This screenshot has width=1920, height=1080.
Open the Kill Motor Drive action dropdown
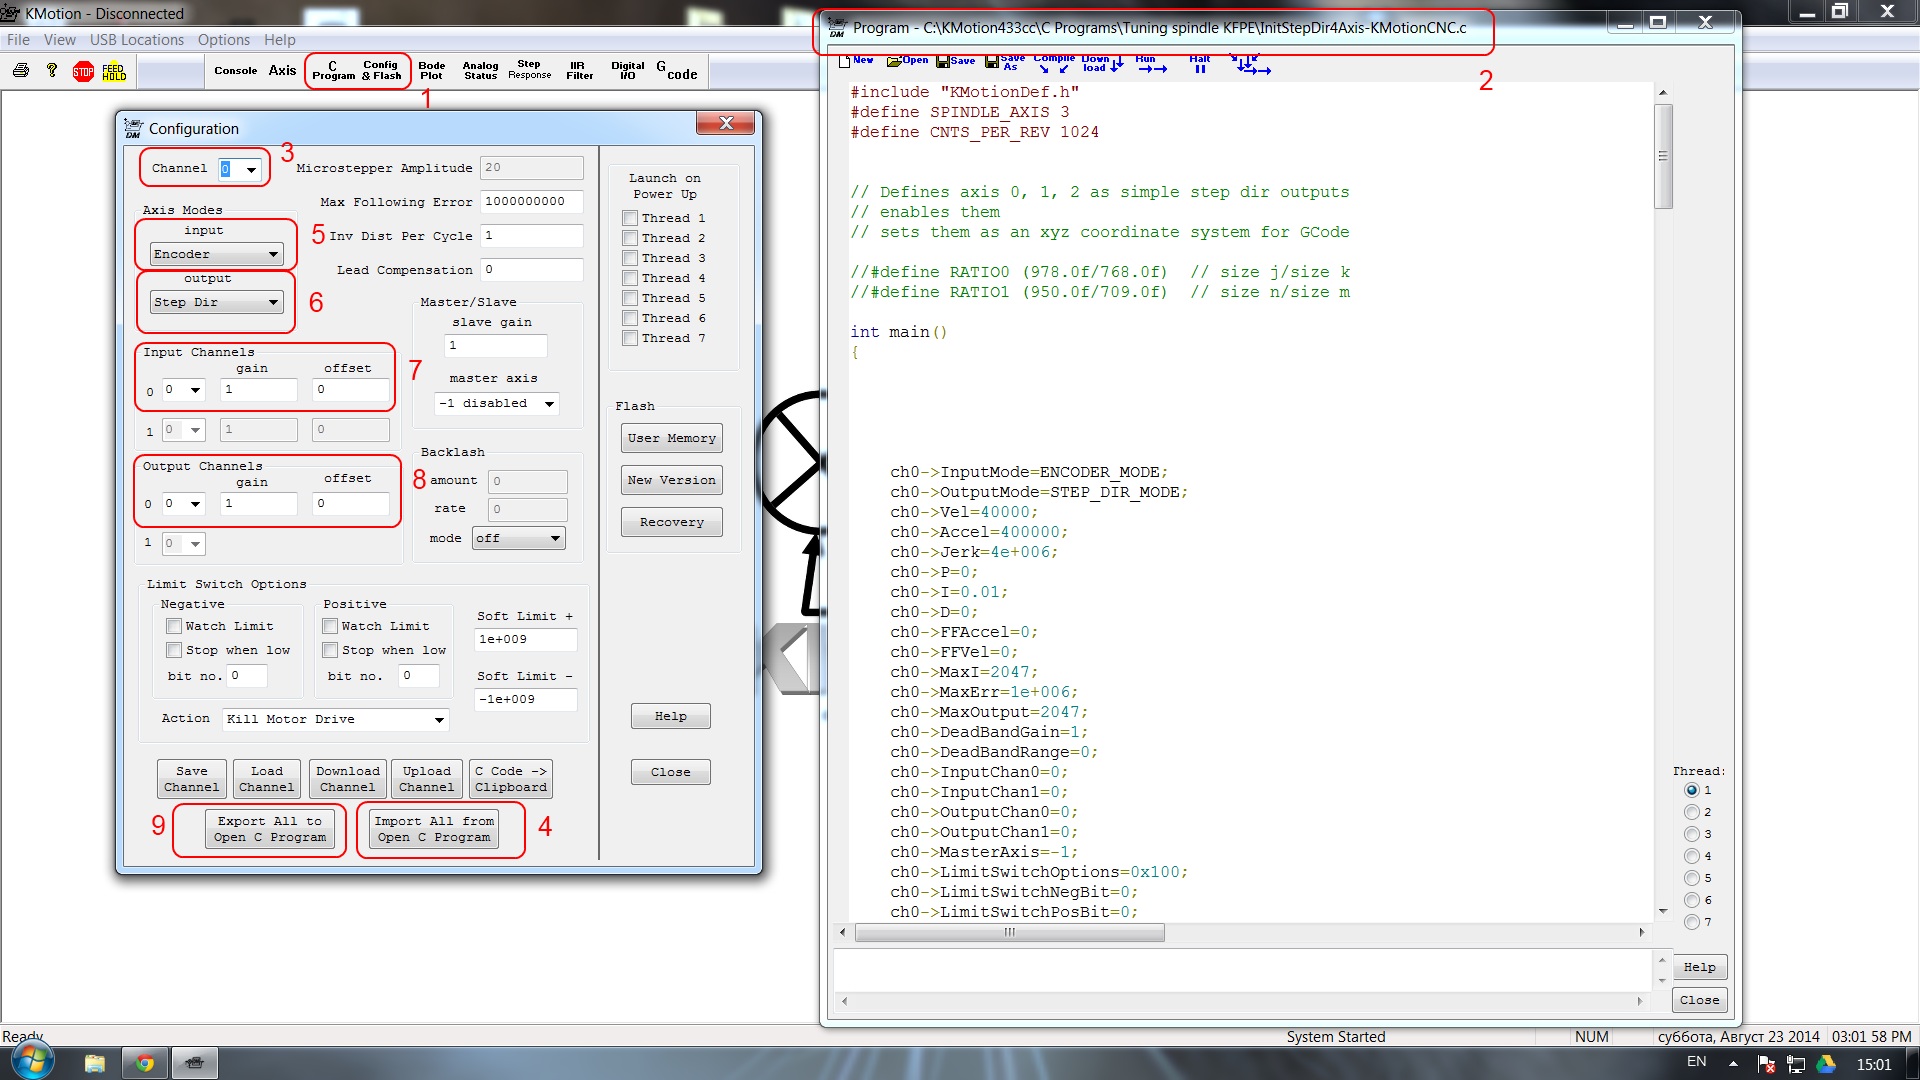pos(335,719)
